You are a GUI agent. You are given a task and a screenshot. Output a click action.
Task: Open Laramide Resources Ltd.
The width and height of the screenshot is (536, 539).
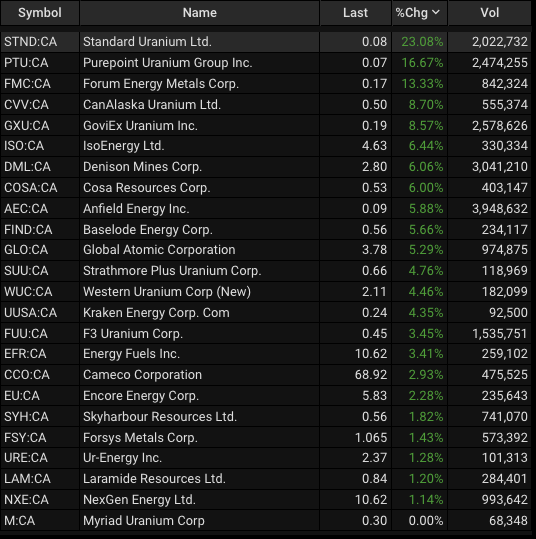154,479
